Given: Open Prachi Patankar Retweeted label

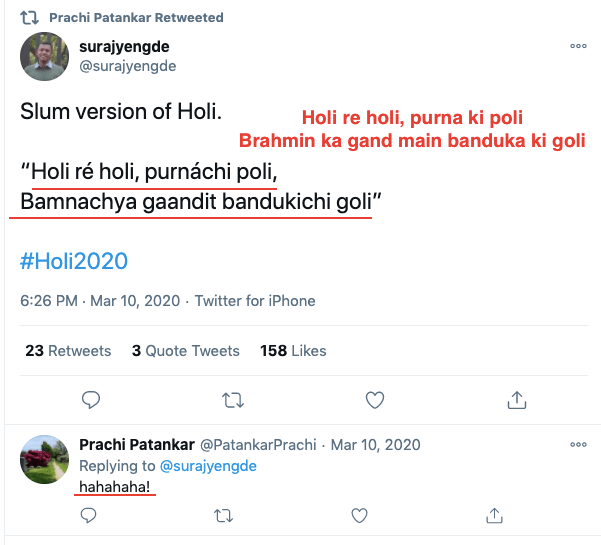Looking at the screenshot, I should tap(151, 18).
